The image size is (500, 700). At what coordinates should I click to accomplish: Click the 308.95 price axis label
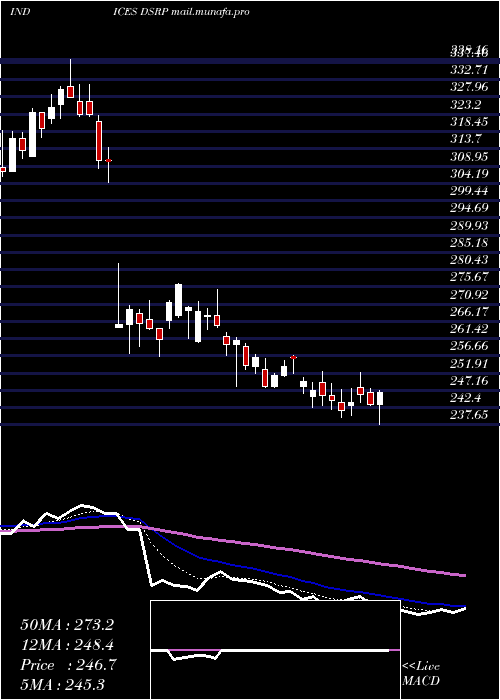(x=470, y=157)
